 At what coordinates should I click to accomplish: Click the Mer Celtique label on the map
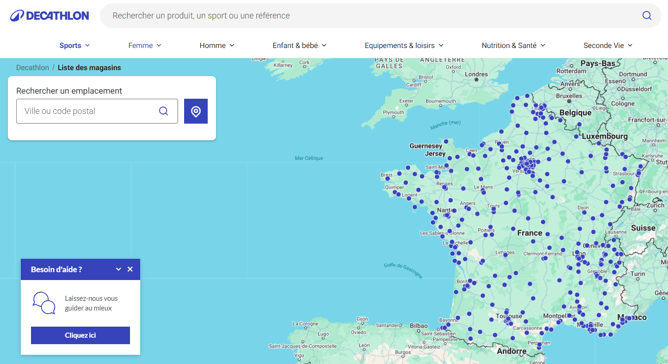[309, 158]
